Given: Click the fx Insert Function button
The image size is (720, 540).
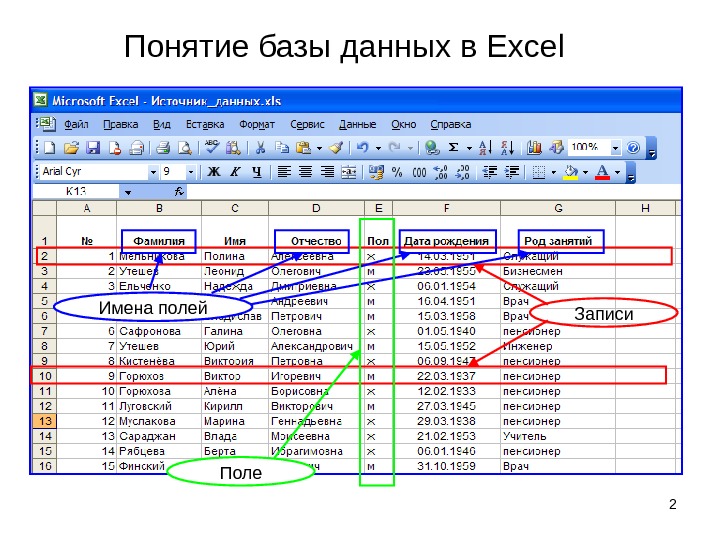Looking at the screenshot, I should pos(179,191).
